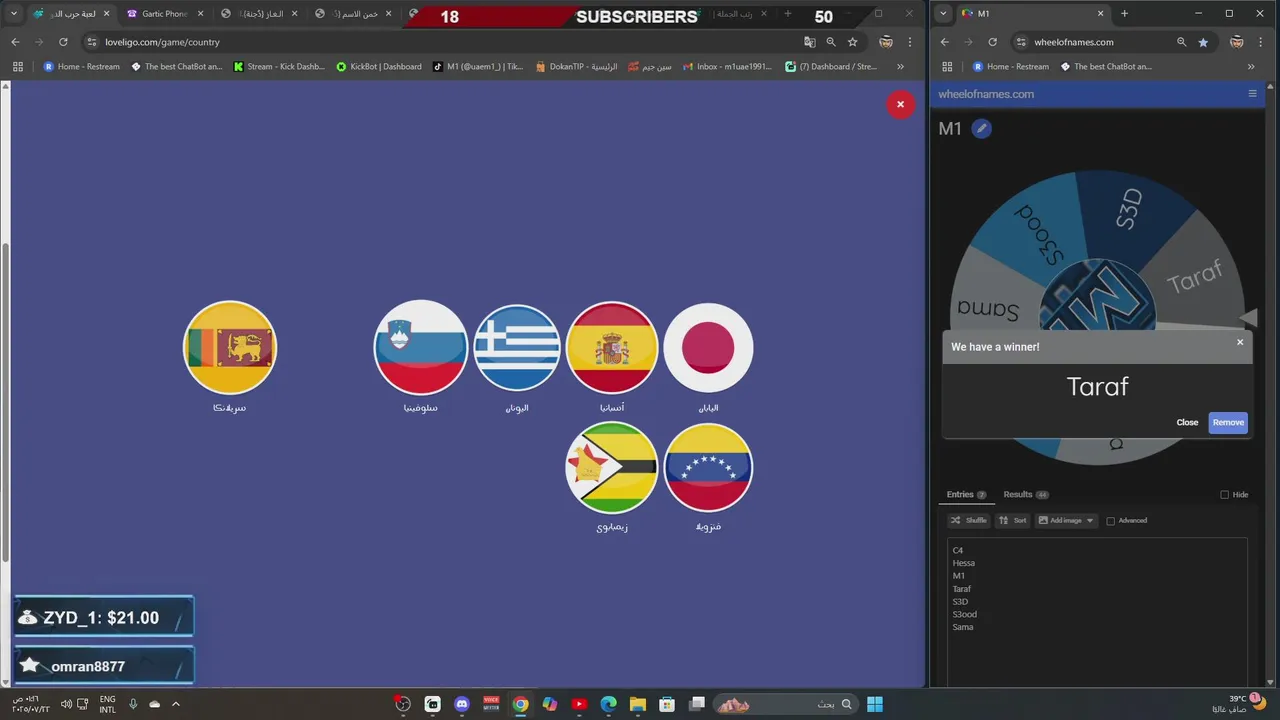Open File Explorer from the taskbar

638,704
